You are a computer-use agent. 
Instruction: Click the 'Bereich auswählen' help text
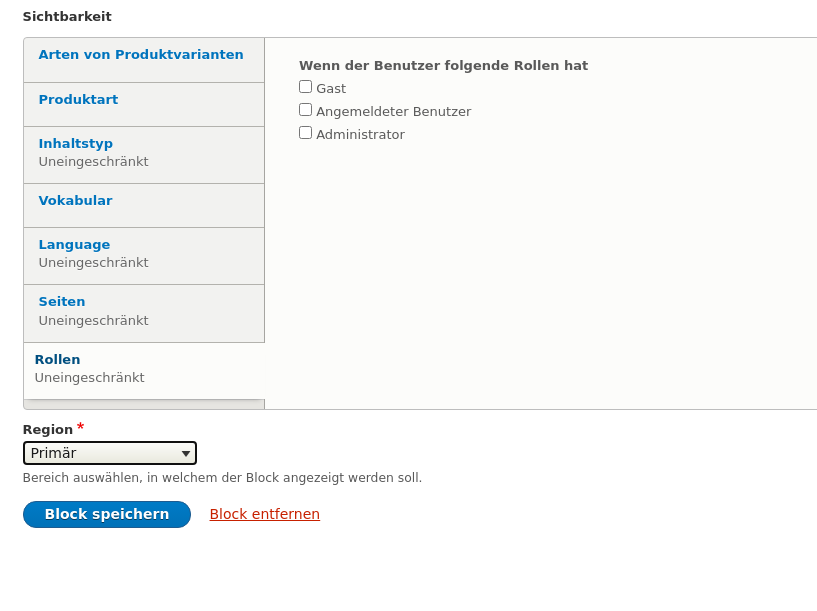(222, 478)
